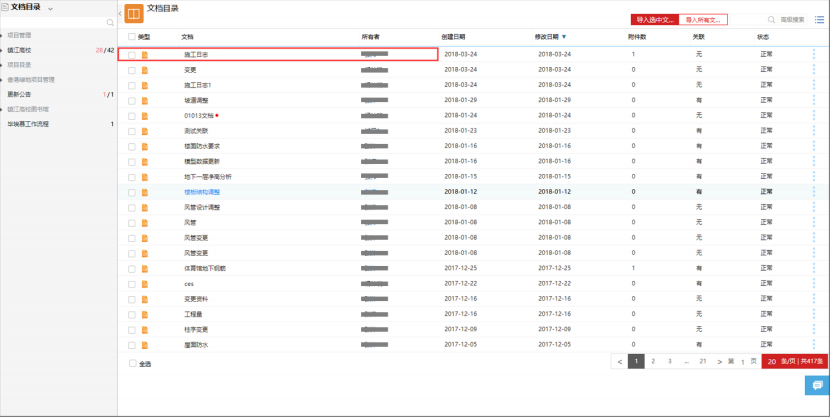This screenshot has height=419, width=831.
Task: Go to page 21 in pagination
Action: pos(703,361)
